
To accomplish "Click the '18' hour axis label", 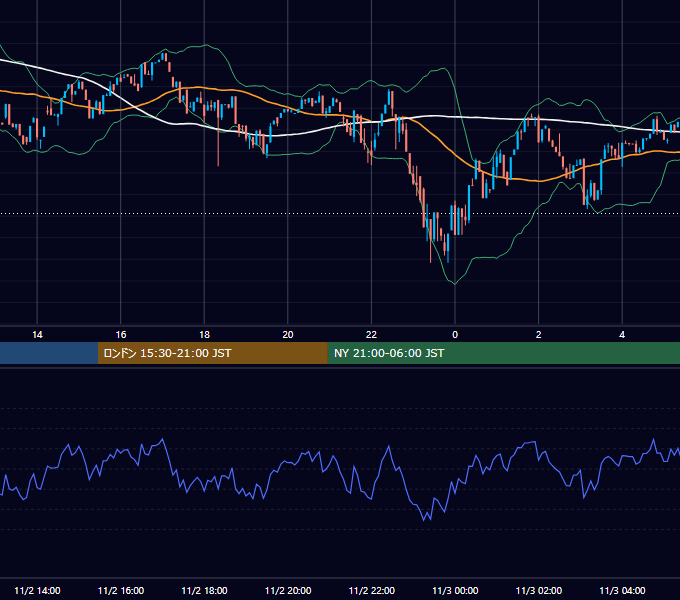I will (x=204, y=335).
